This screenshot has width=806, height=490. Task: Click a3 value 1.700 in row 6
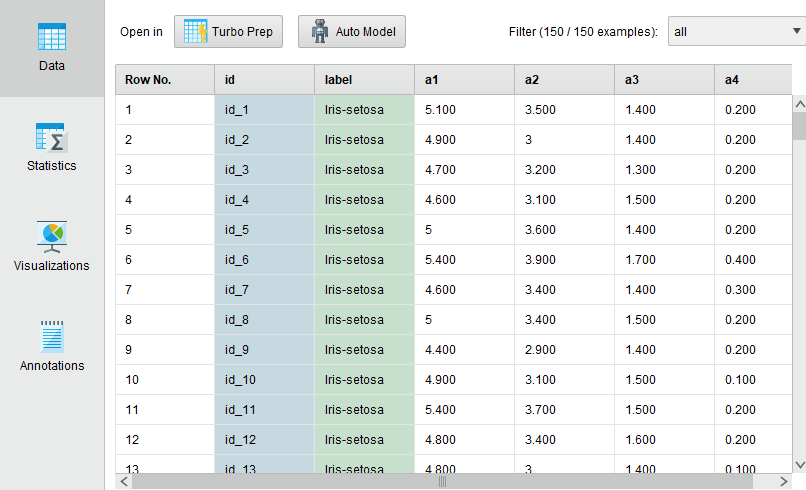664,260
